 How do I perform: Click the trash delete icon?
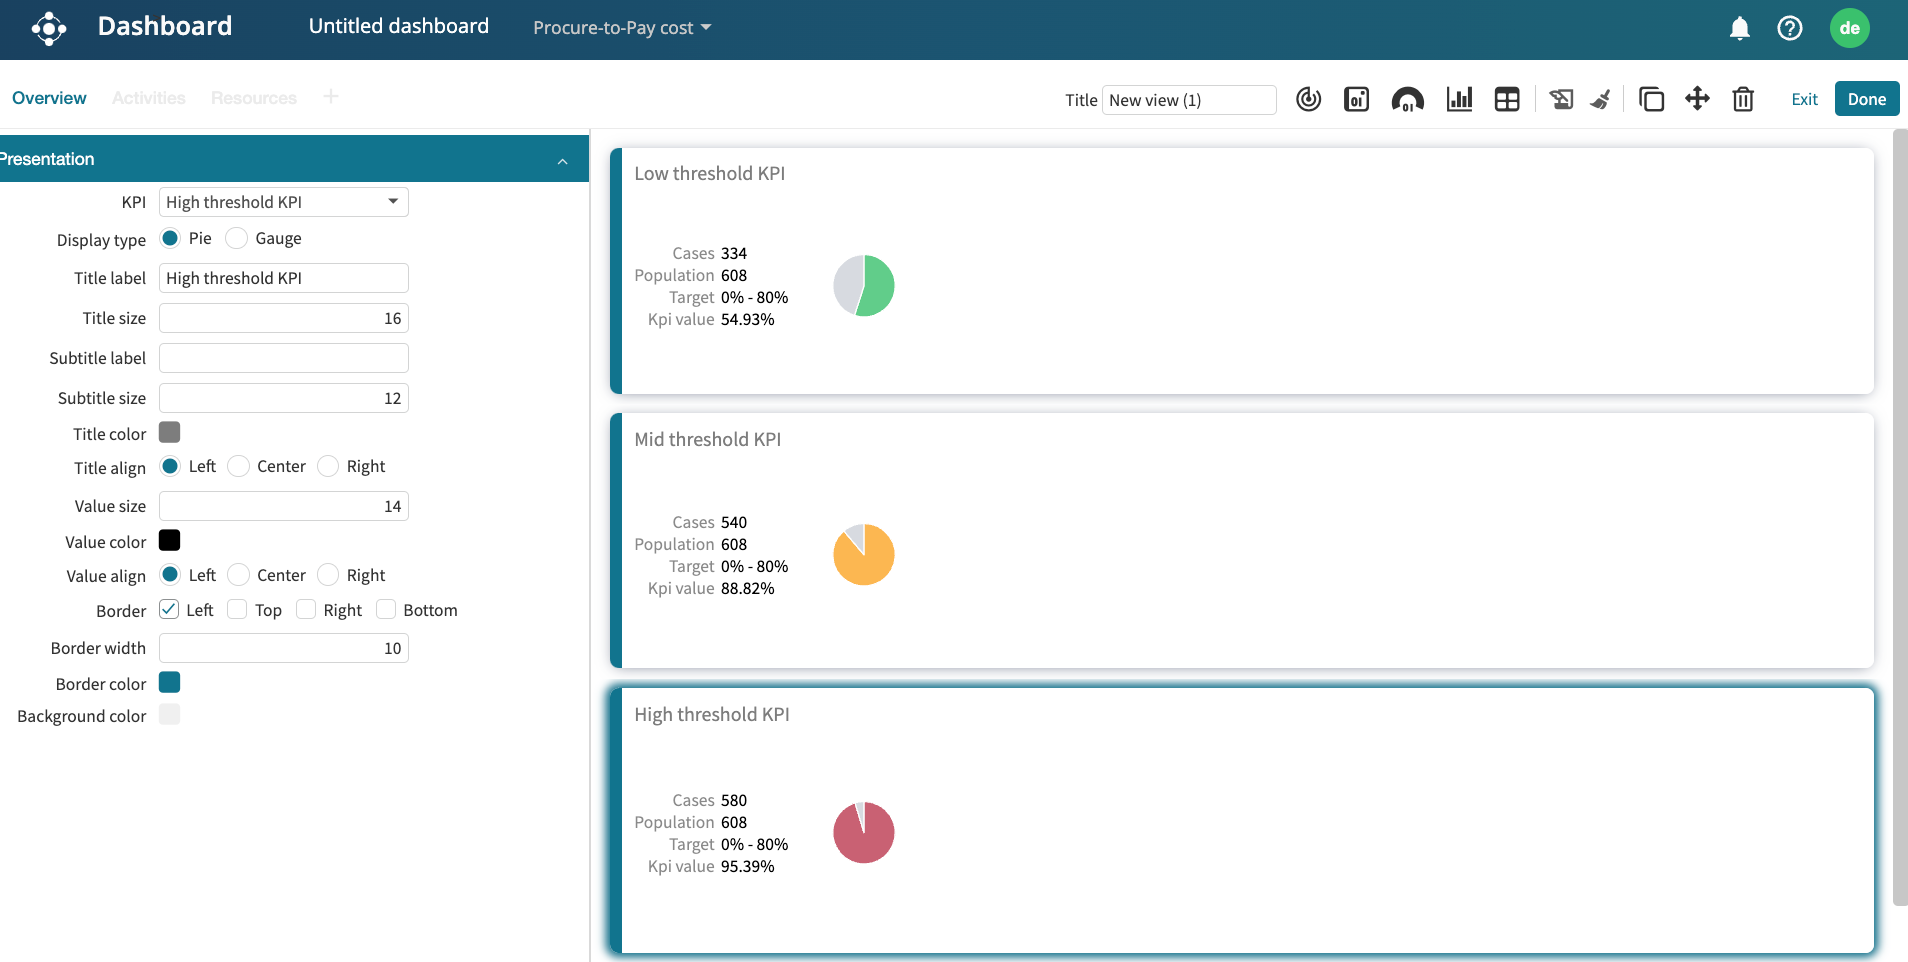1743,99
